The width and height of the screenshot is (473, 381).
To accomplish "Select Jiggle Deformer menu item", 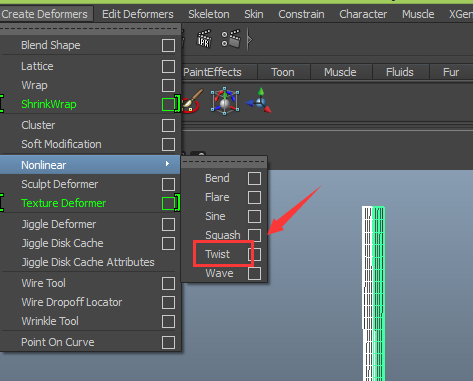I will point(59,224).
